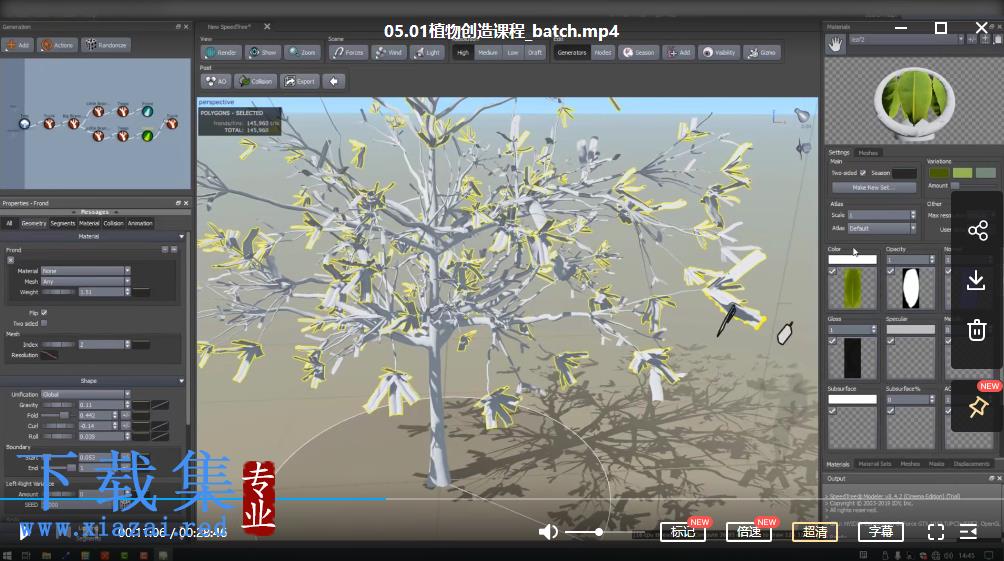Click the AO post button
Screen dimensions: 1004x561
coord(216,81)
